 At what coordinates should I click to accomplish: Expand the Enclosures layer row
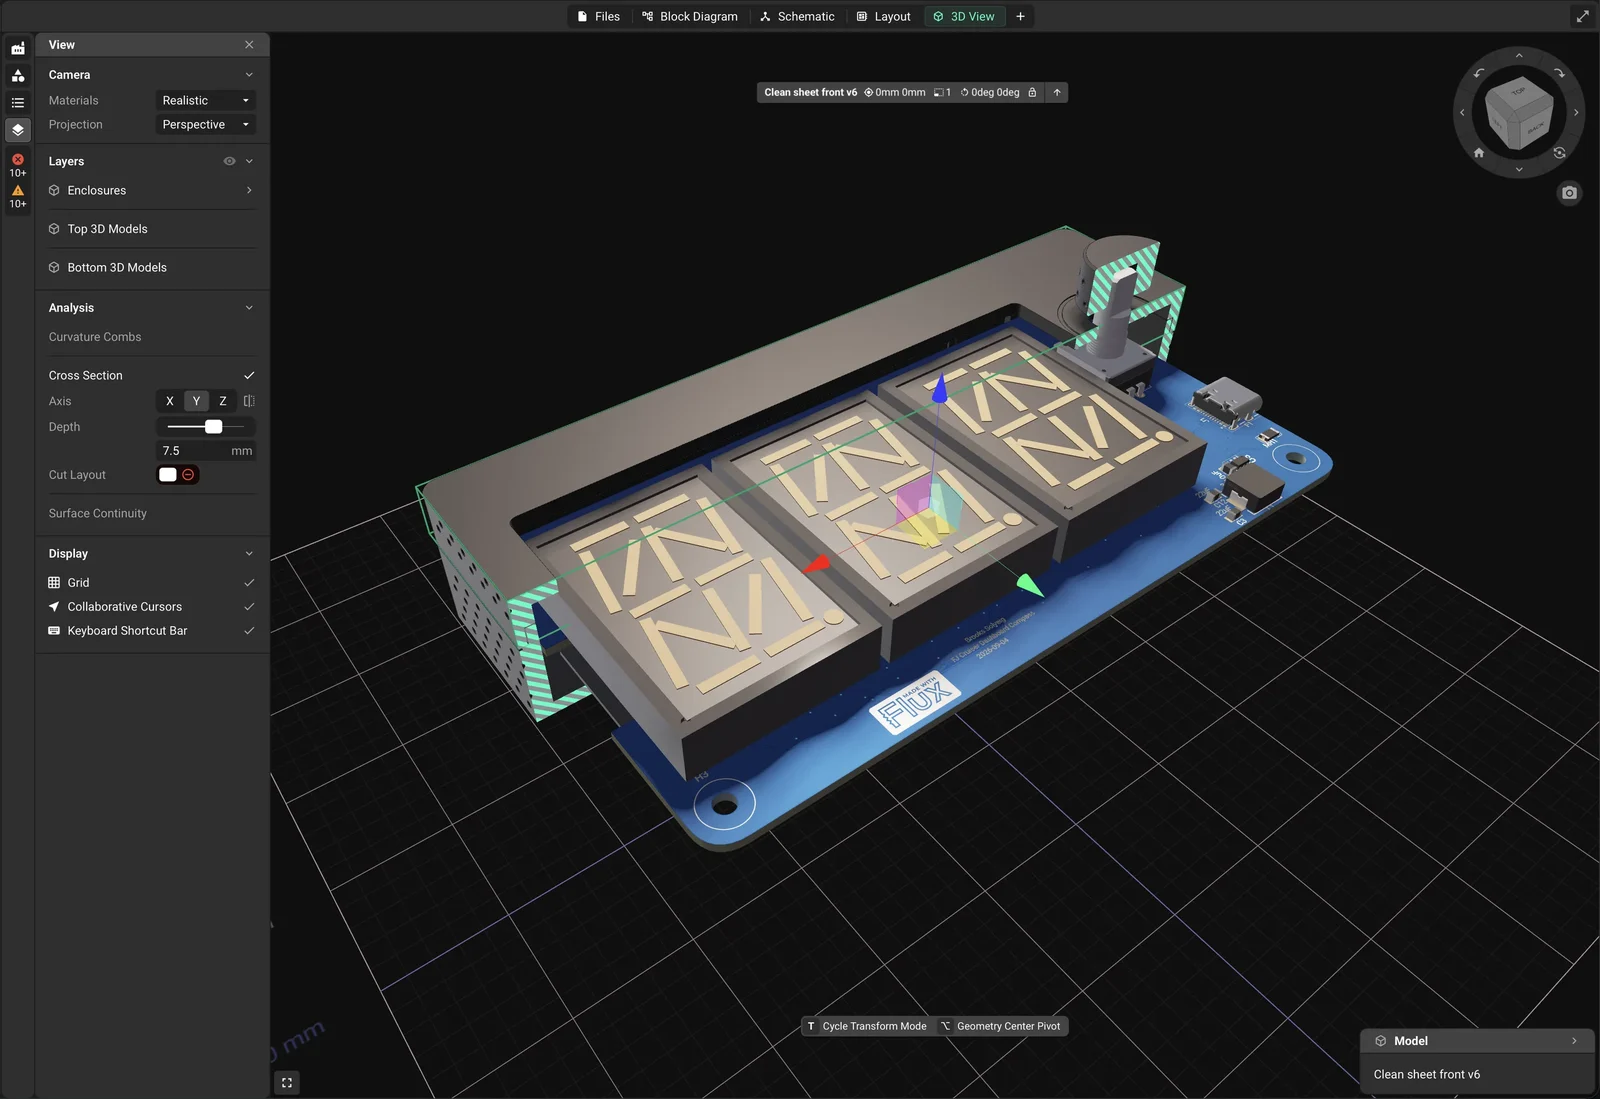click(x=152, y=190)
